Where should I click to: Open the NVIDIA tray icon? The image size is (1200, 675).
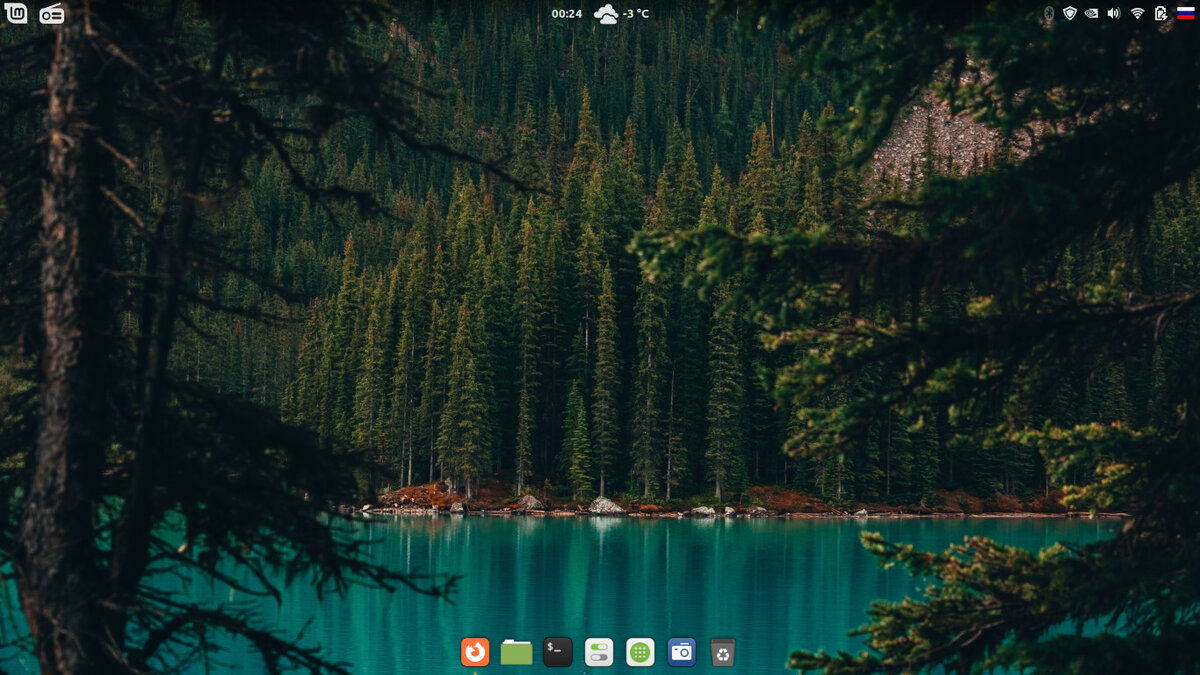[x=1092, y=13]
